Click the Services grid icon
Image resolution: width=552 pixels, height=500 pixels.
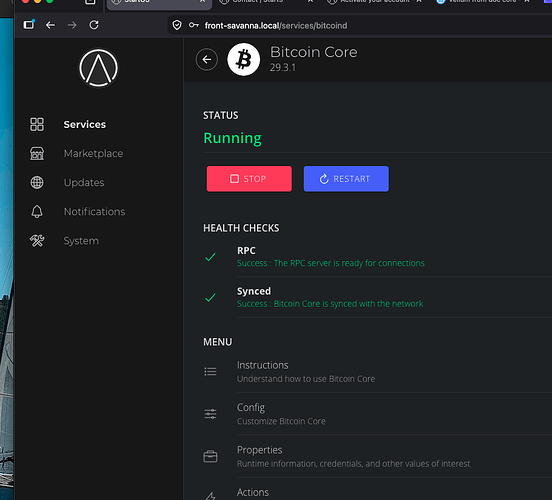[x=37, y=124]
